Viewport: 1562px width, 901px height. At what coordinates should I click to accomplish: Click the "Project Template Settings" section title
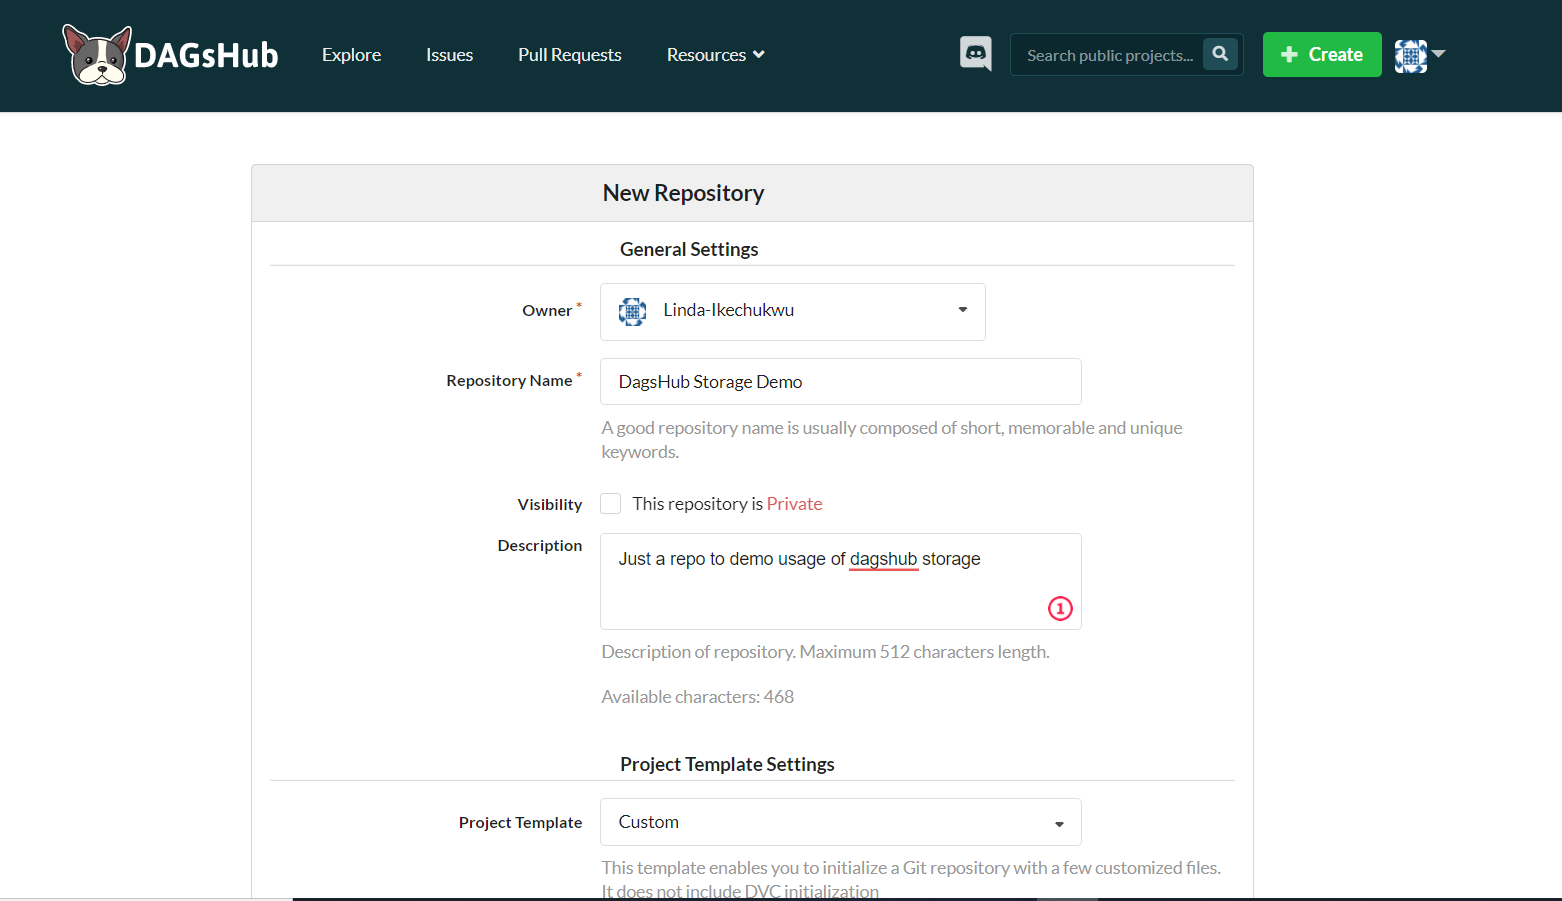tap(727, 764)
